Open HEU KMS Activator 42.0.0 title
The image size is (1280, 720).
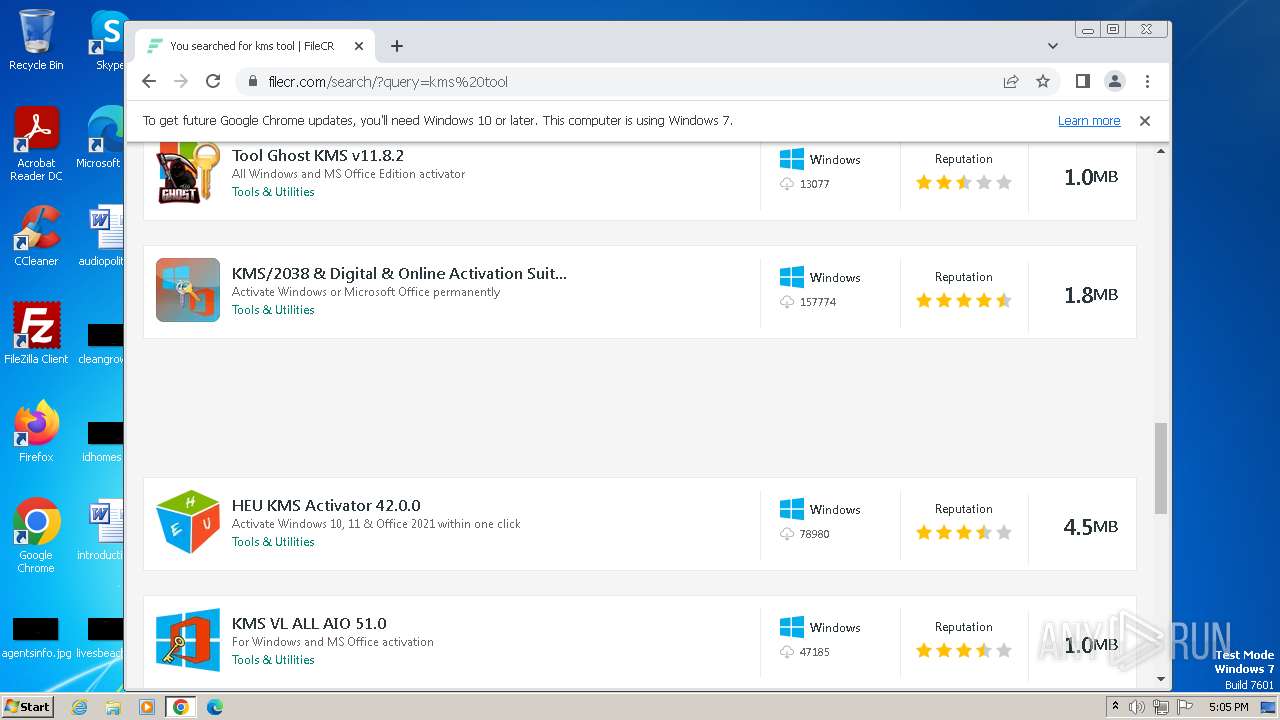[x=326, y=506]
